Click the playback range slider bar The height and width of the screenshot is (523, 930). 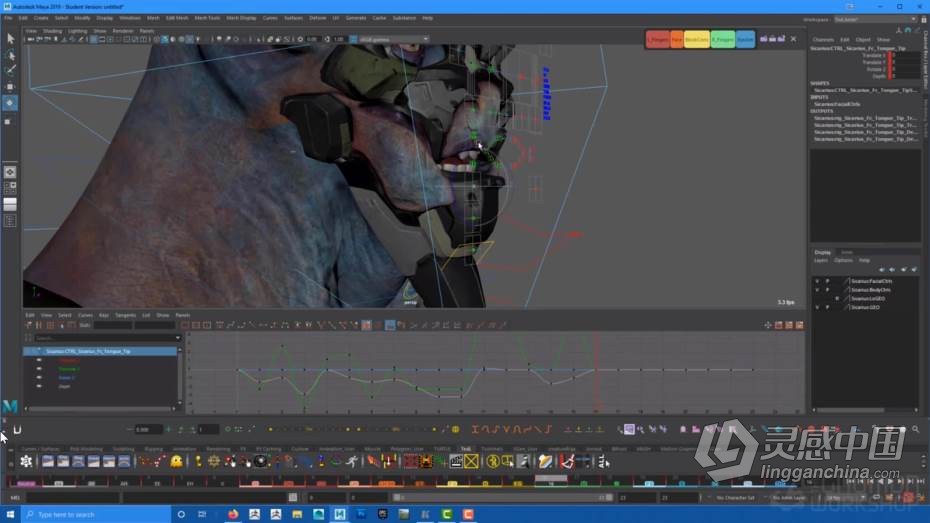503,498
